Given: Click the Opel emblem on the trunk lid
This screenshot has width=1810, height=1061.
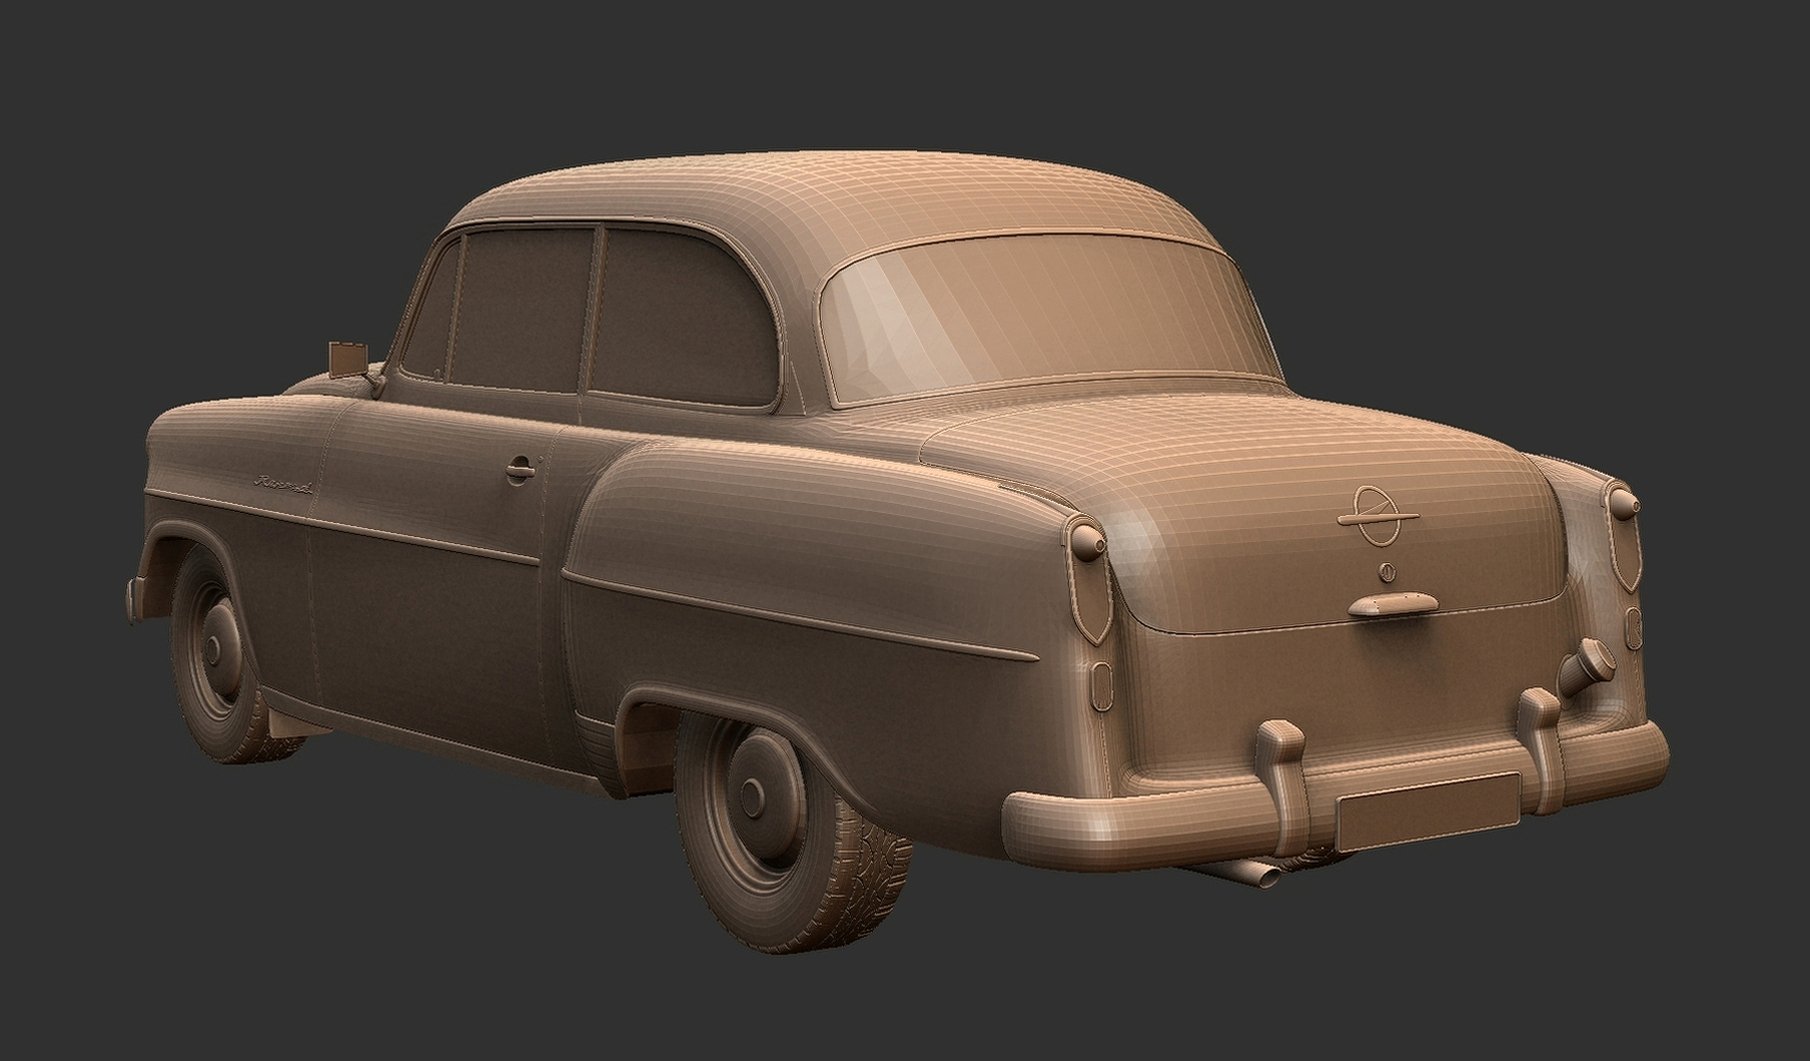Looking at the screenshot, I should coord(1381,516).
